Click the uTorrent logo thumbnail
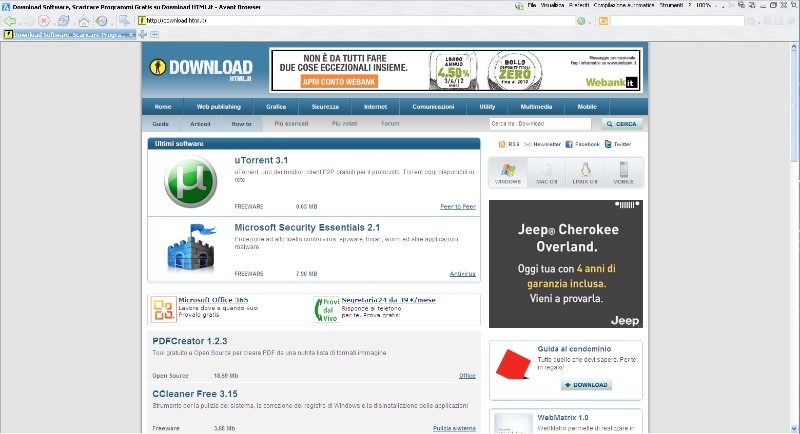 [190, 183]
